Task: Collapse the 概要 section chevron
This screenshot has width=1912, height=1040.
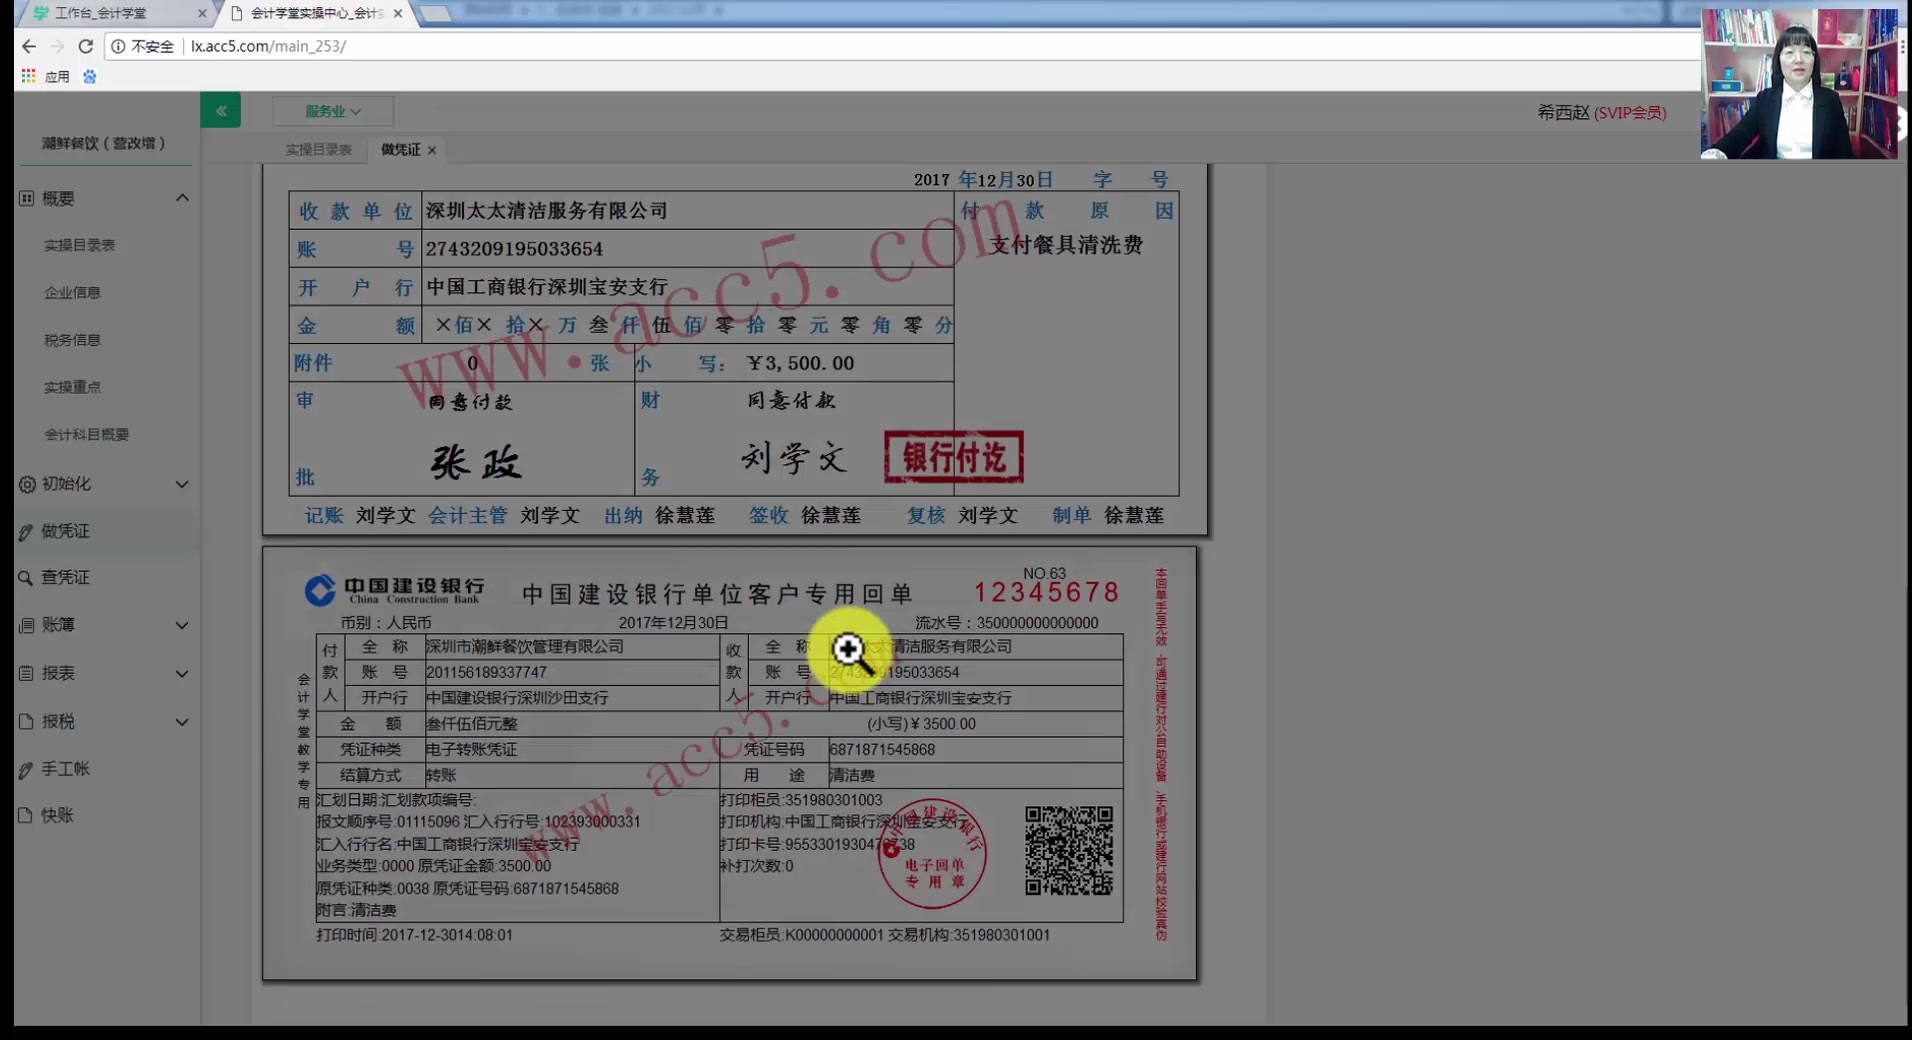Action: [x=182, y=198]
